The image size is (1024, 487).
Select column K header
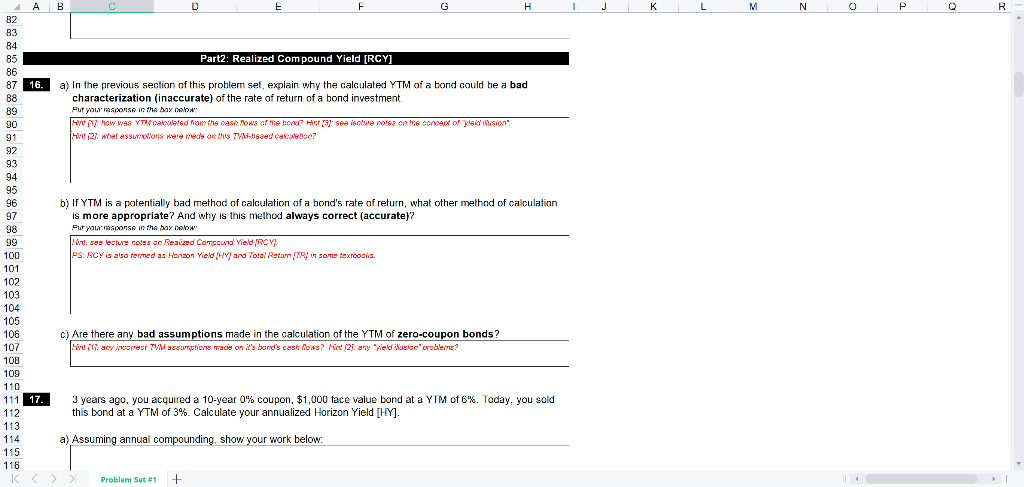[654, 7]
